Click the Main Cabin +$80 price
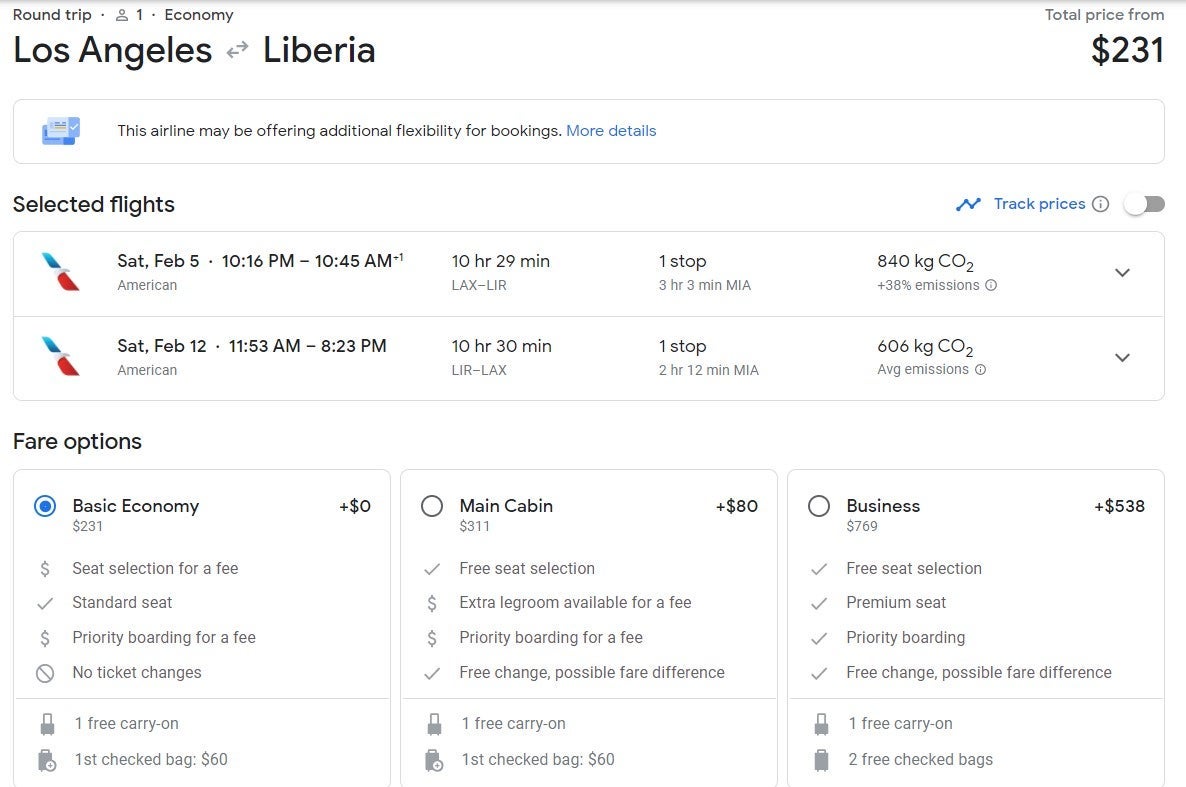This screenshot has height=787, width=1186. point(737,506)
